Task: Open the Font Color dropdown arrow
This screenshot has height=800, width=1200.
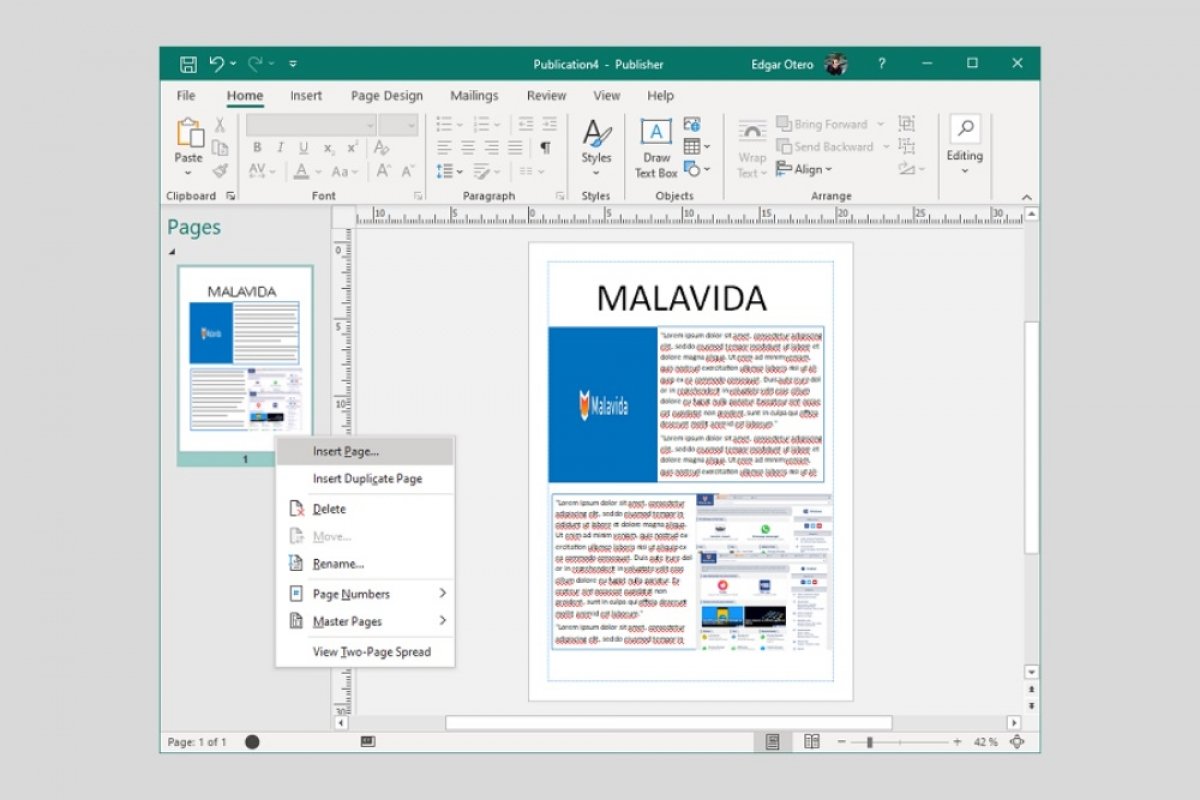Action: pos(319,171)
